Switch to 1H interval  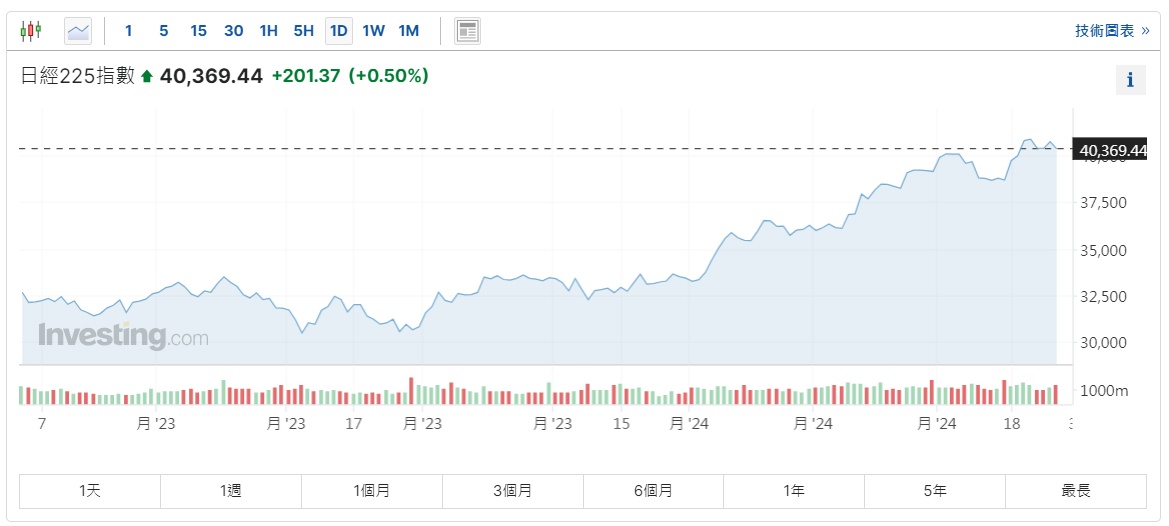tap(268, 31)
